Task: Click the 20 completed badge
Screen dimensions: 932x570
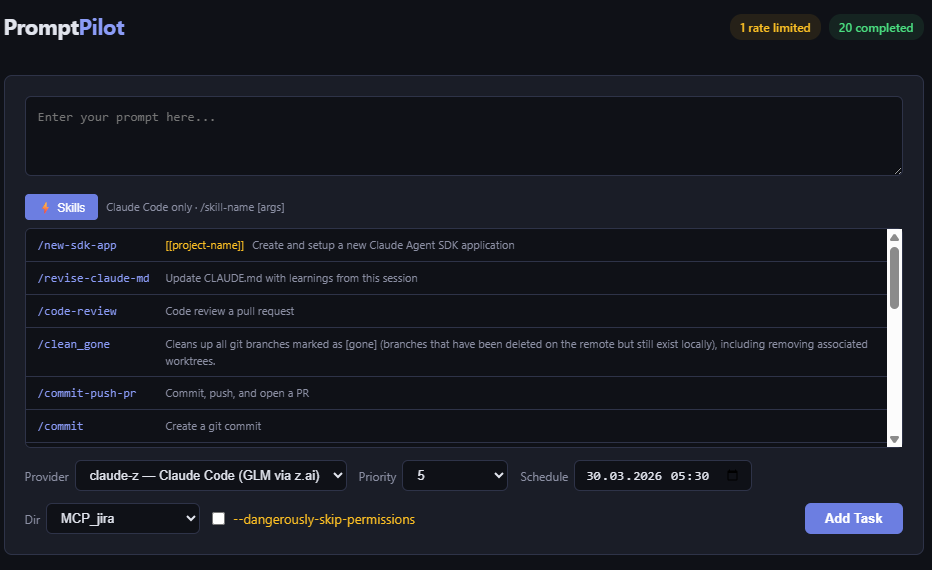Action: 875,28
